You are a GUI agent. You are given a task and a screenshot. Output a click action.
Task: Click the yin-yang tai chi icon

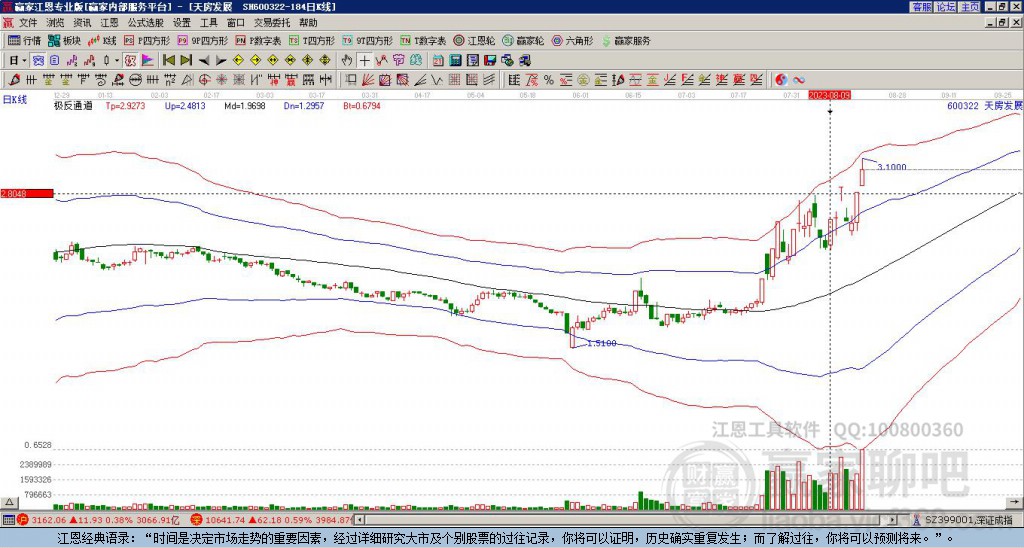click(781, 80)
